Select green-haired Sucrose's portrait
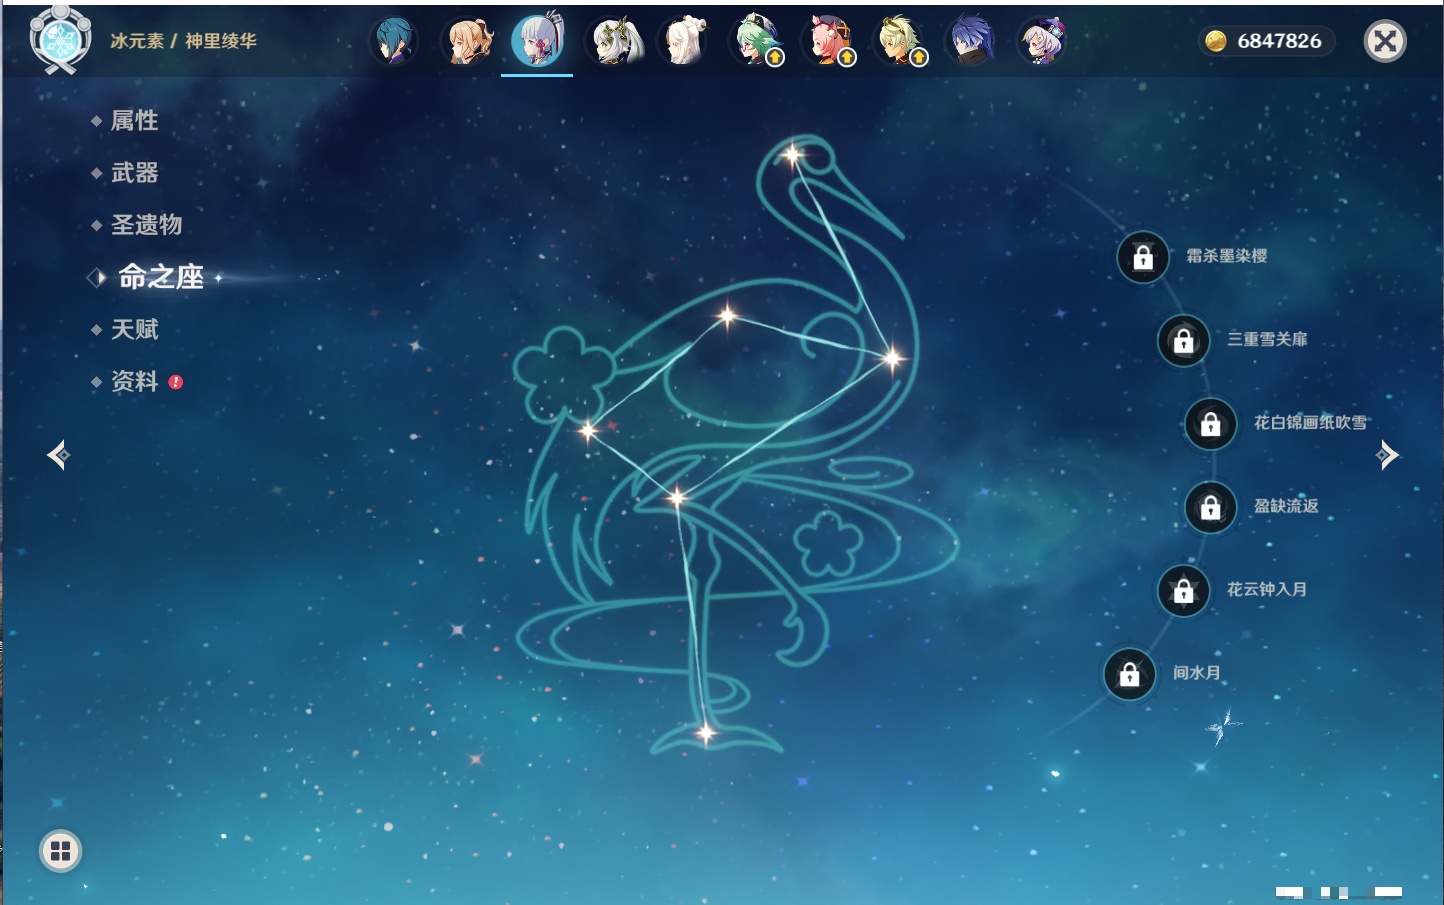This screenshot has width=1444, height=905. tap(757, 42)
